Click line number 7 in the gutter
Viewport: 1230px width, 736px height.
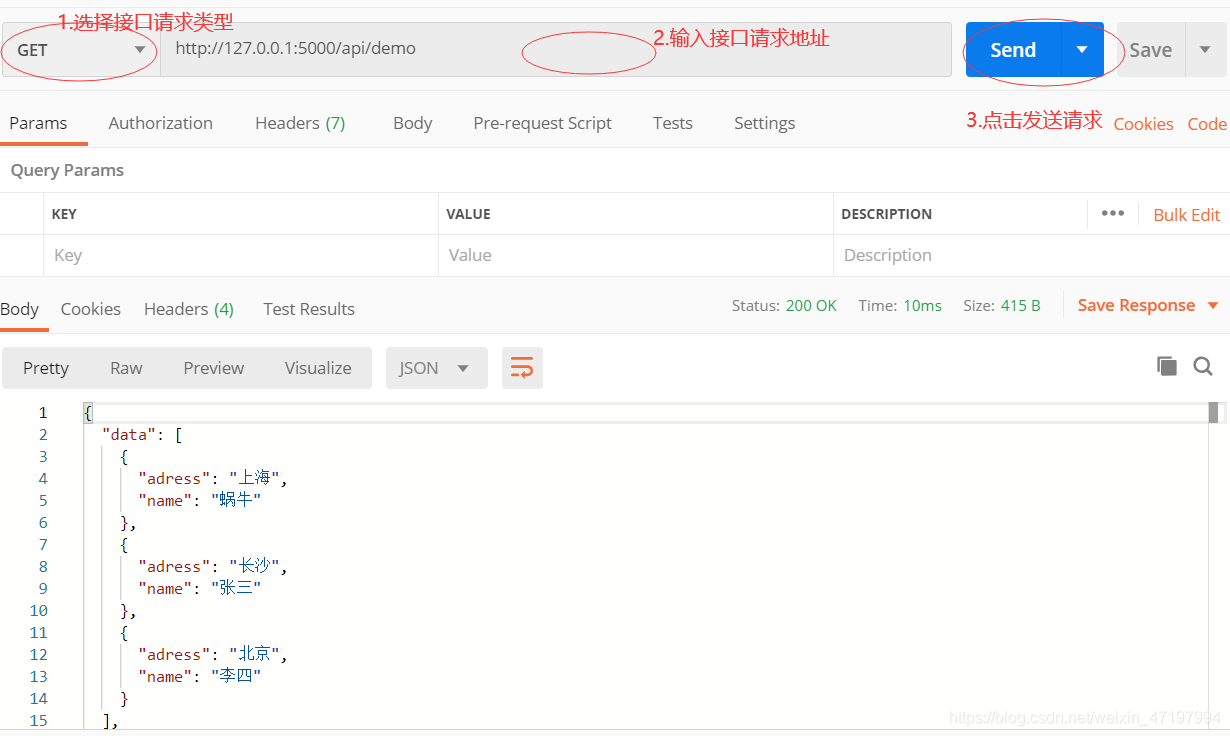(x=43, y=544)
